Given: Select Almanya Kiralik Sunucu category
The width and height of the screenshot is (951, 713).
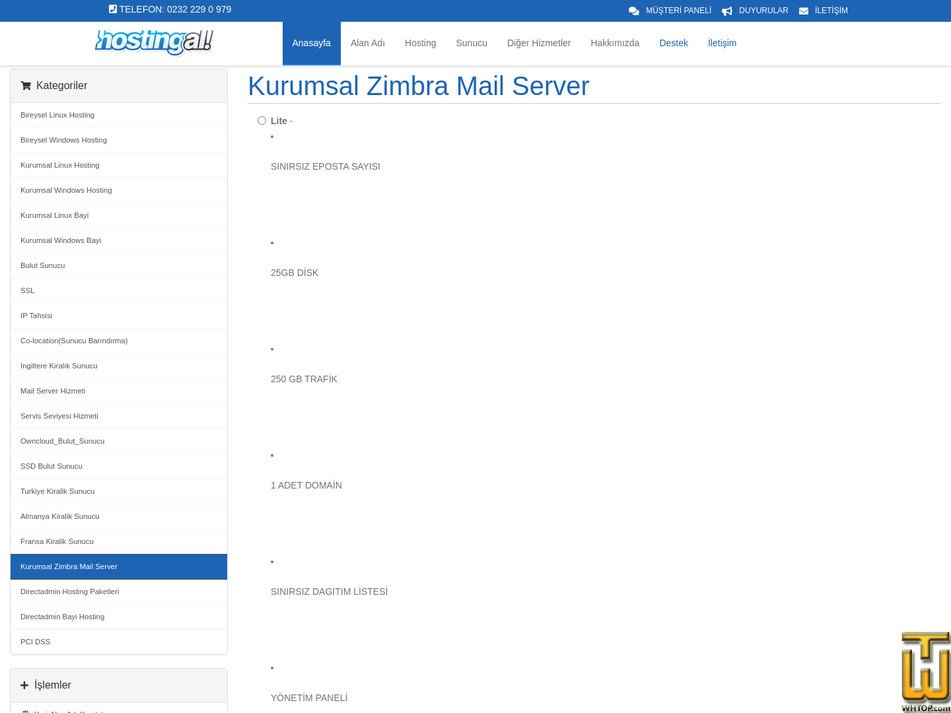Looking at the screenshot, I should [x=119, y=517].
